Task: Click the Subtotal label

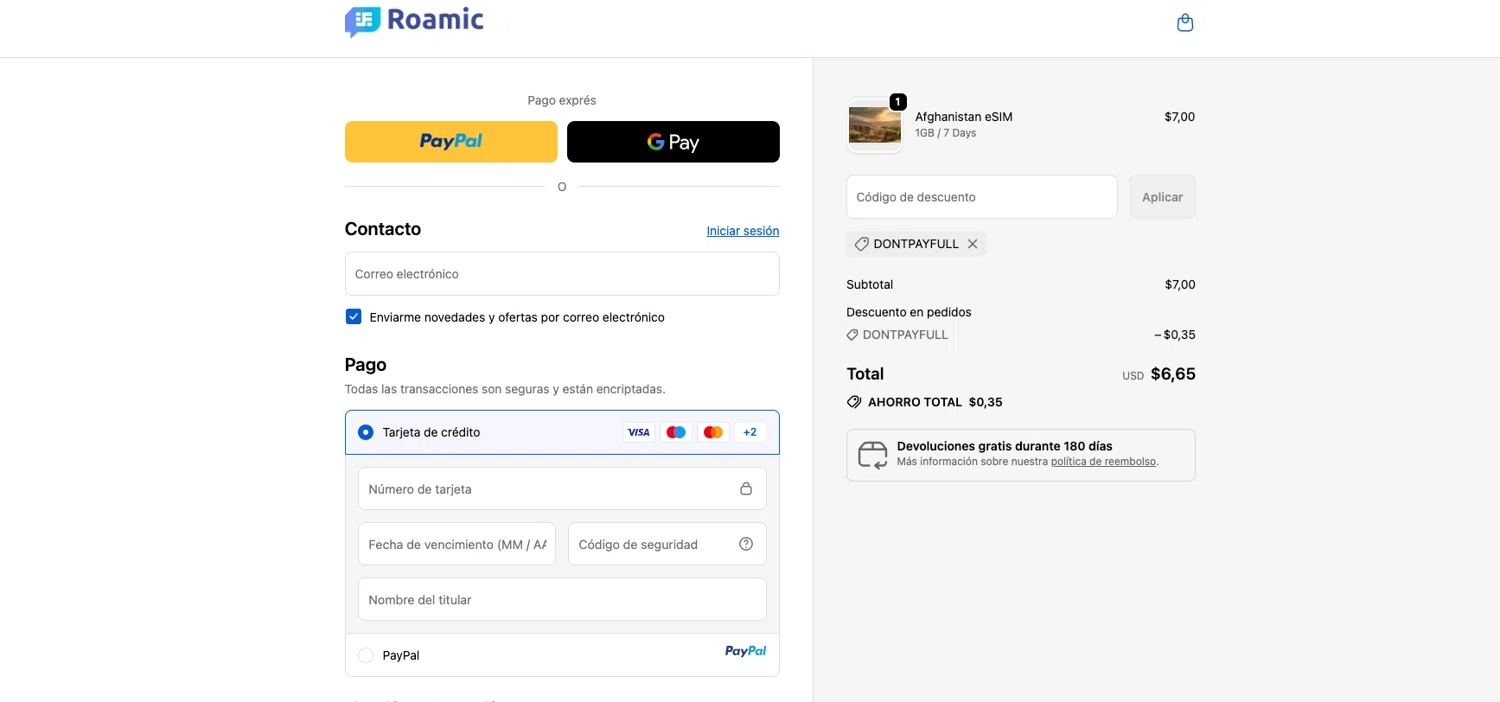Action: pyautogui.click(x=869, y=285)
